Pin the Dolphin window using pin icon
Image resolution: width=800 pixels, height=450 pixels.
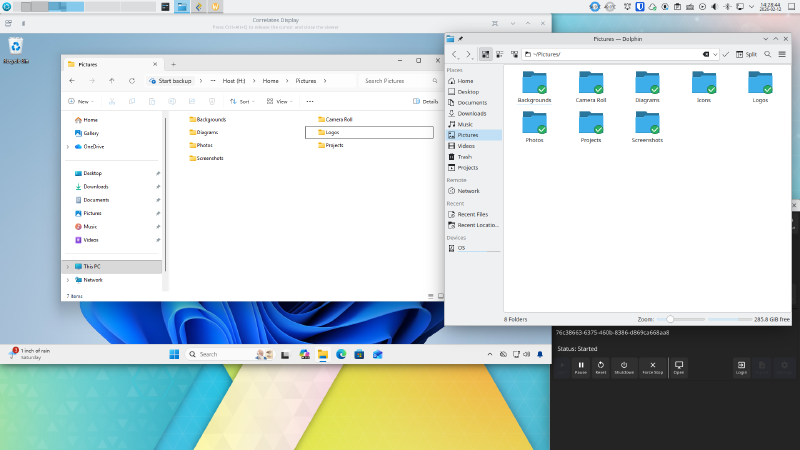[x=460, y=39]
